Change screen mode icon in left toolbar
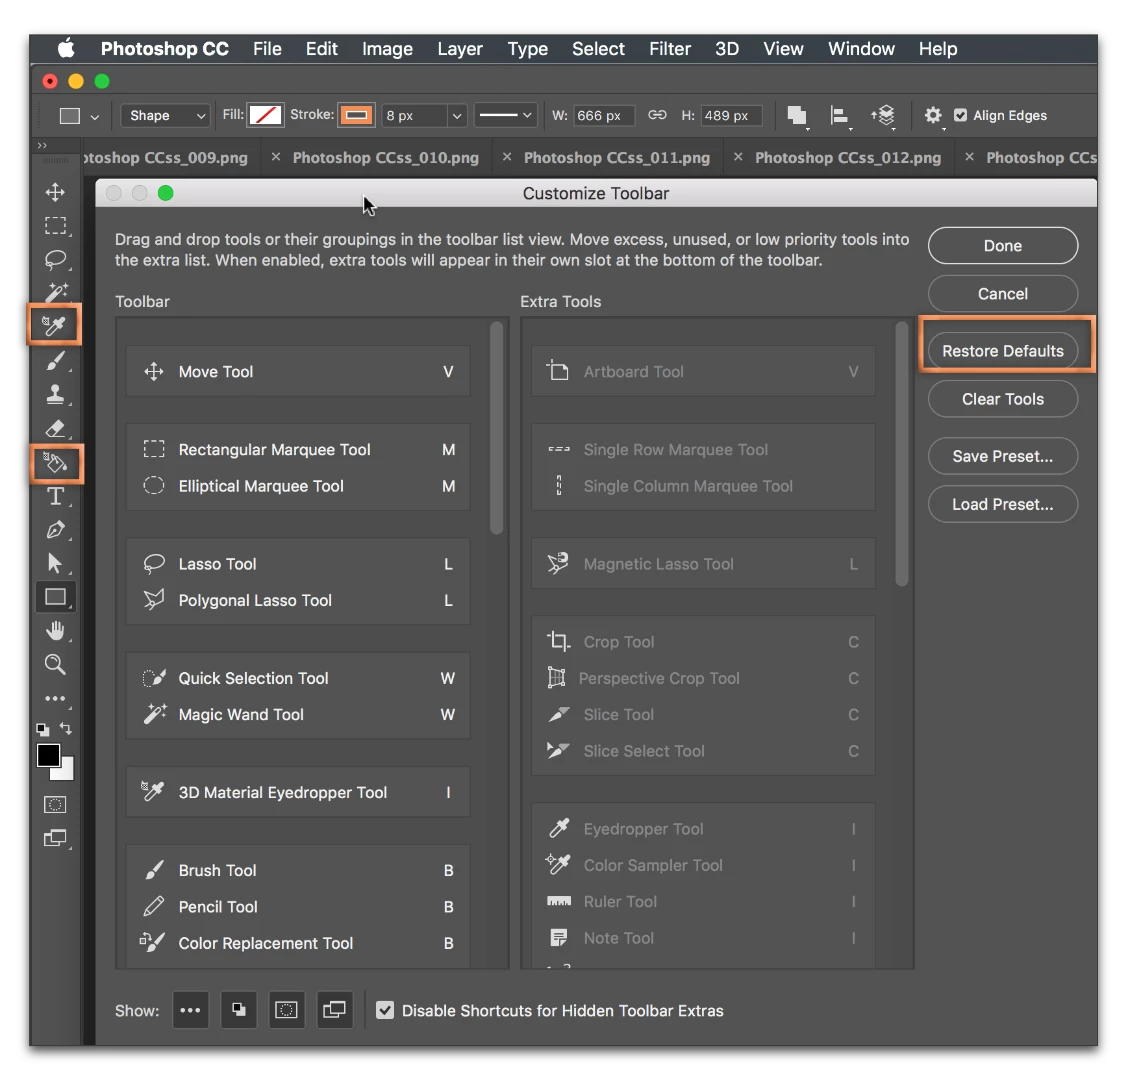The width and height of the screenshot is (1128, 1080). 55,838
